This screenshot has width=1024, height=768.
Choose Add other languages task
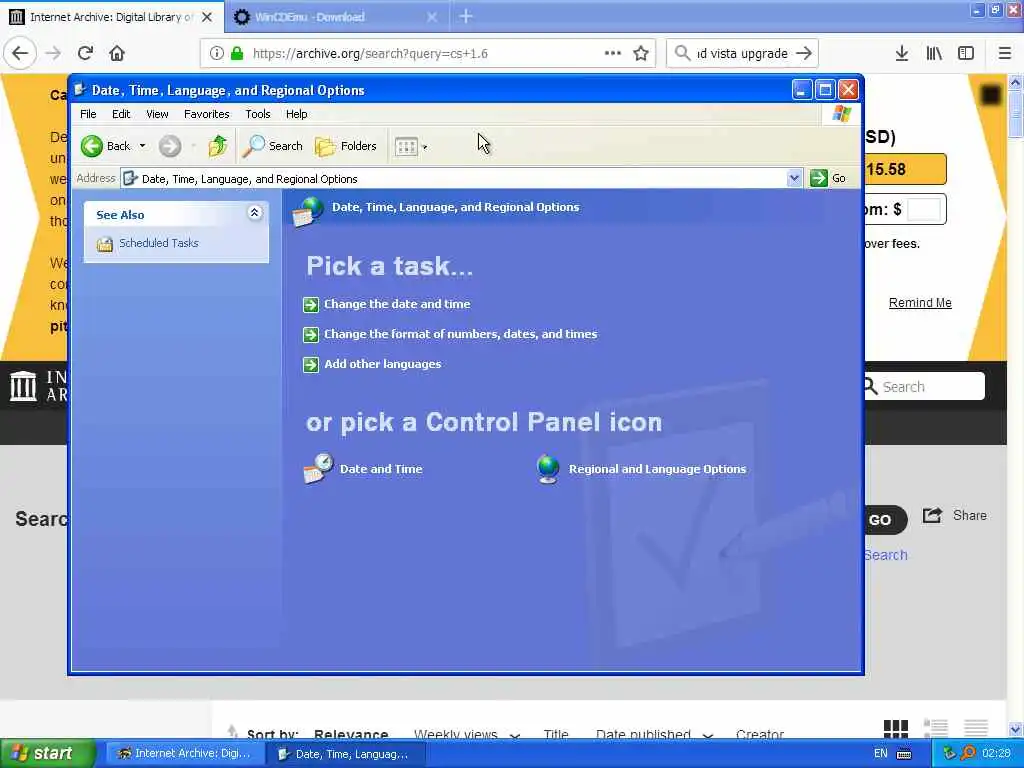[383, 364]
